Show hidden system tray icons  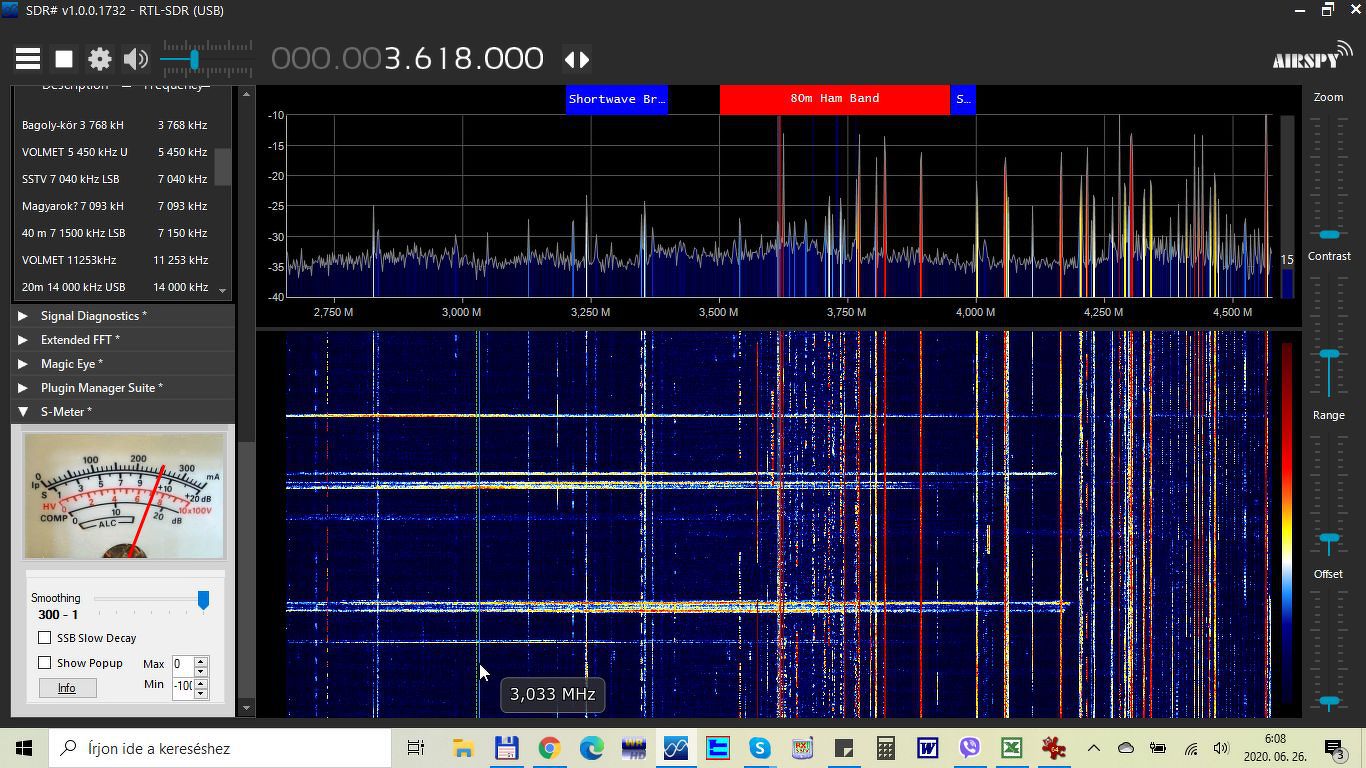(x=1093, y=748)
